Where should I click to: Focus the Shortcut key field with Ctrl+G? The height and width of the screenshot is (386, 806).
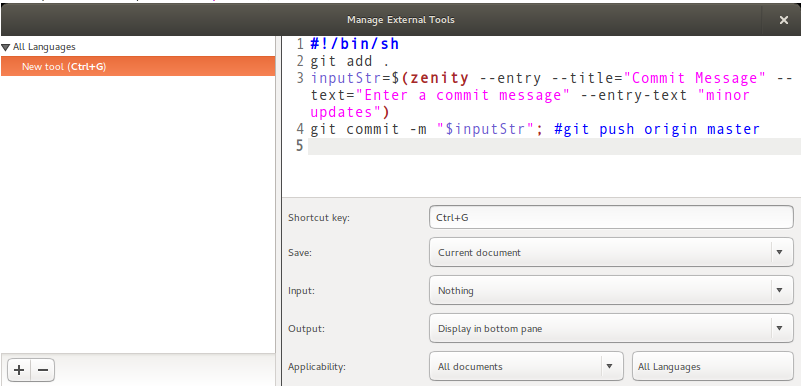tap(611, 217)
